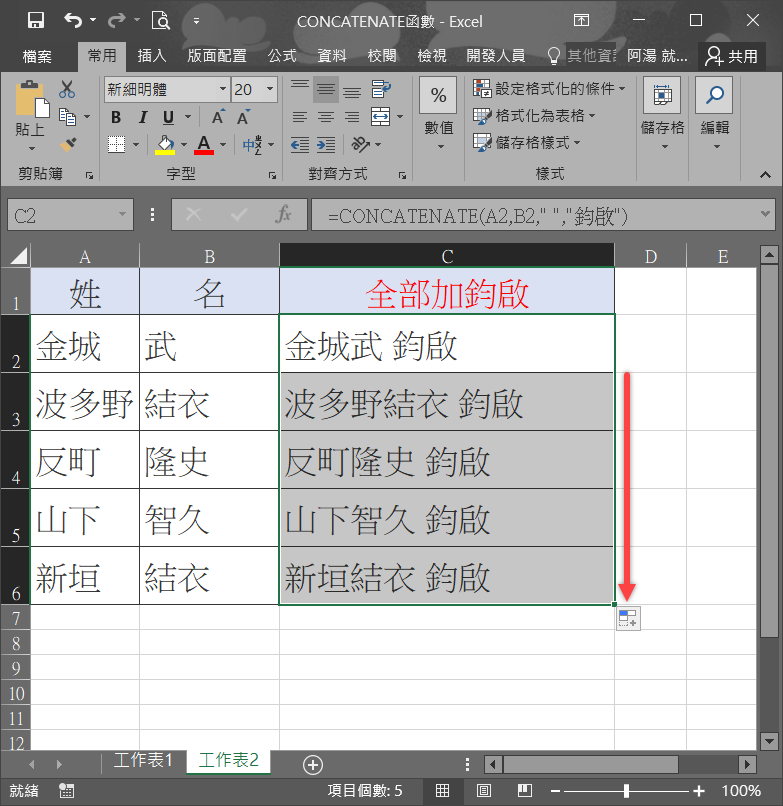
Task: Click the Auto Fill Options icon
Action: coord(628,618)
